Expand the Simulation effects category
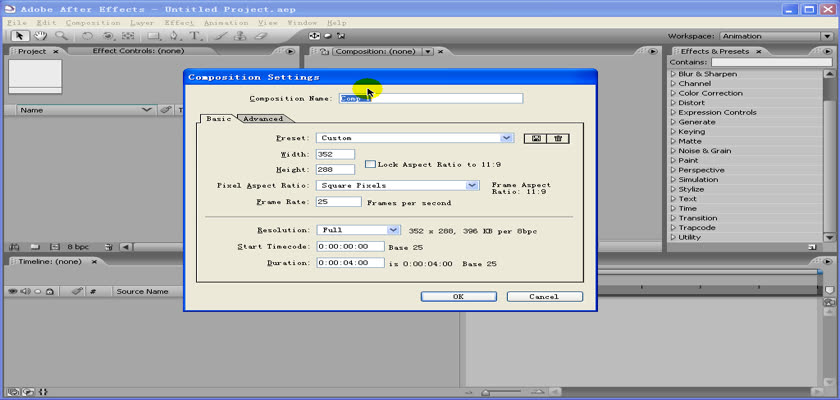 pos(673,180)
